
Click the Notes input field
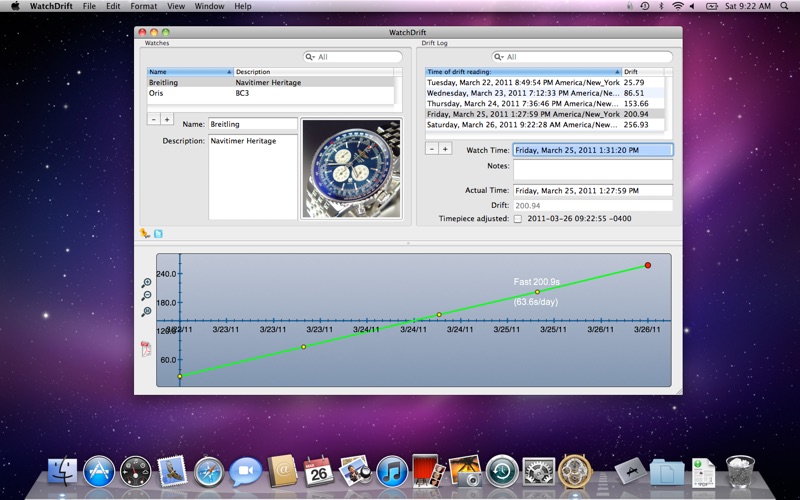point(593,169)
